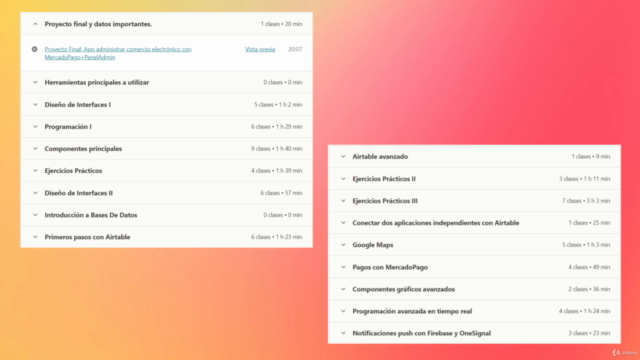The height and width of the screenshot is (360, 640).
Task: Expand the Componentes gráficos avanzados chevron
Action: 343,289
